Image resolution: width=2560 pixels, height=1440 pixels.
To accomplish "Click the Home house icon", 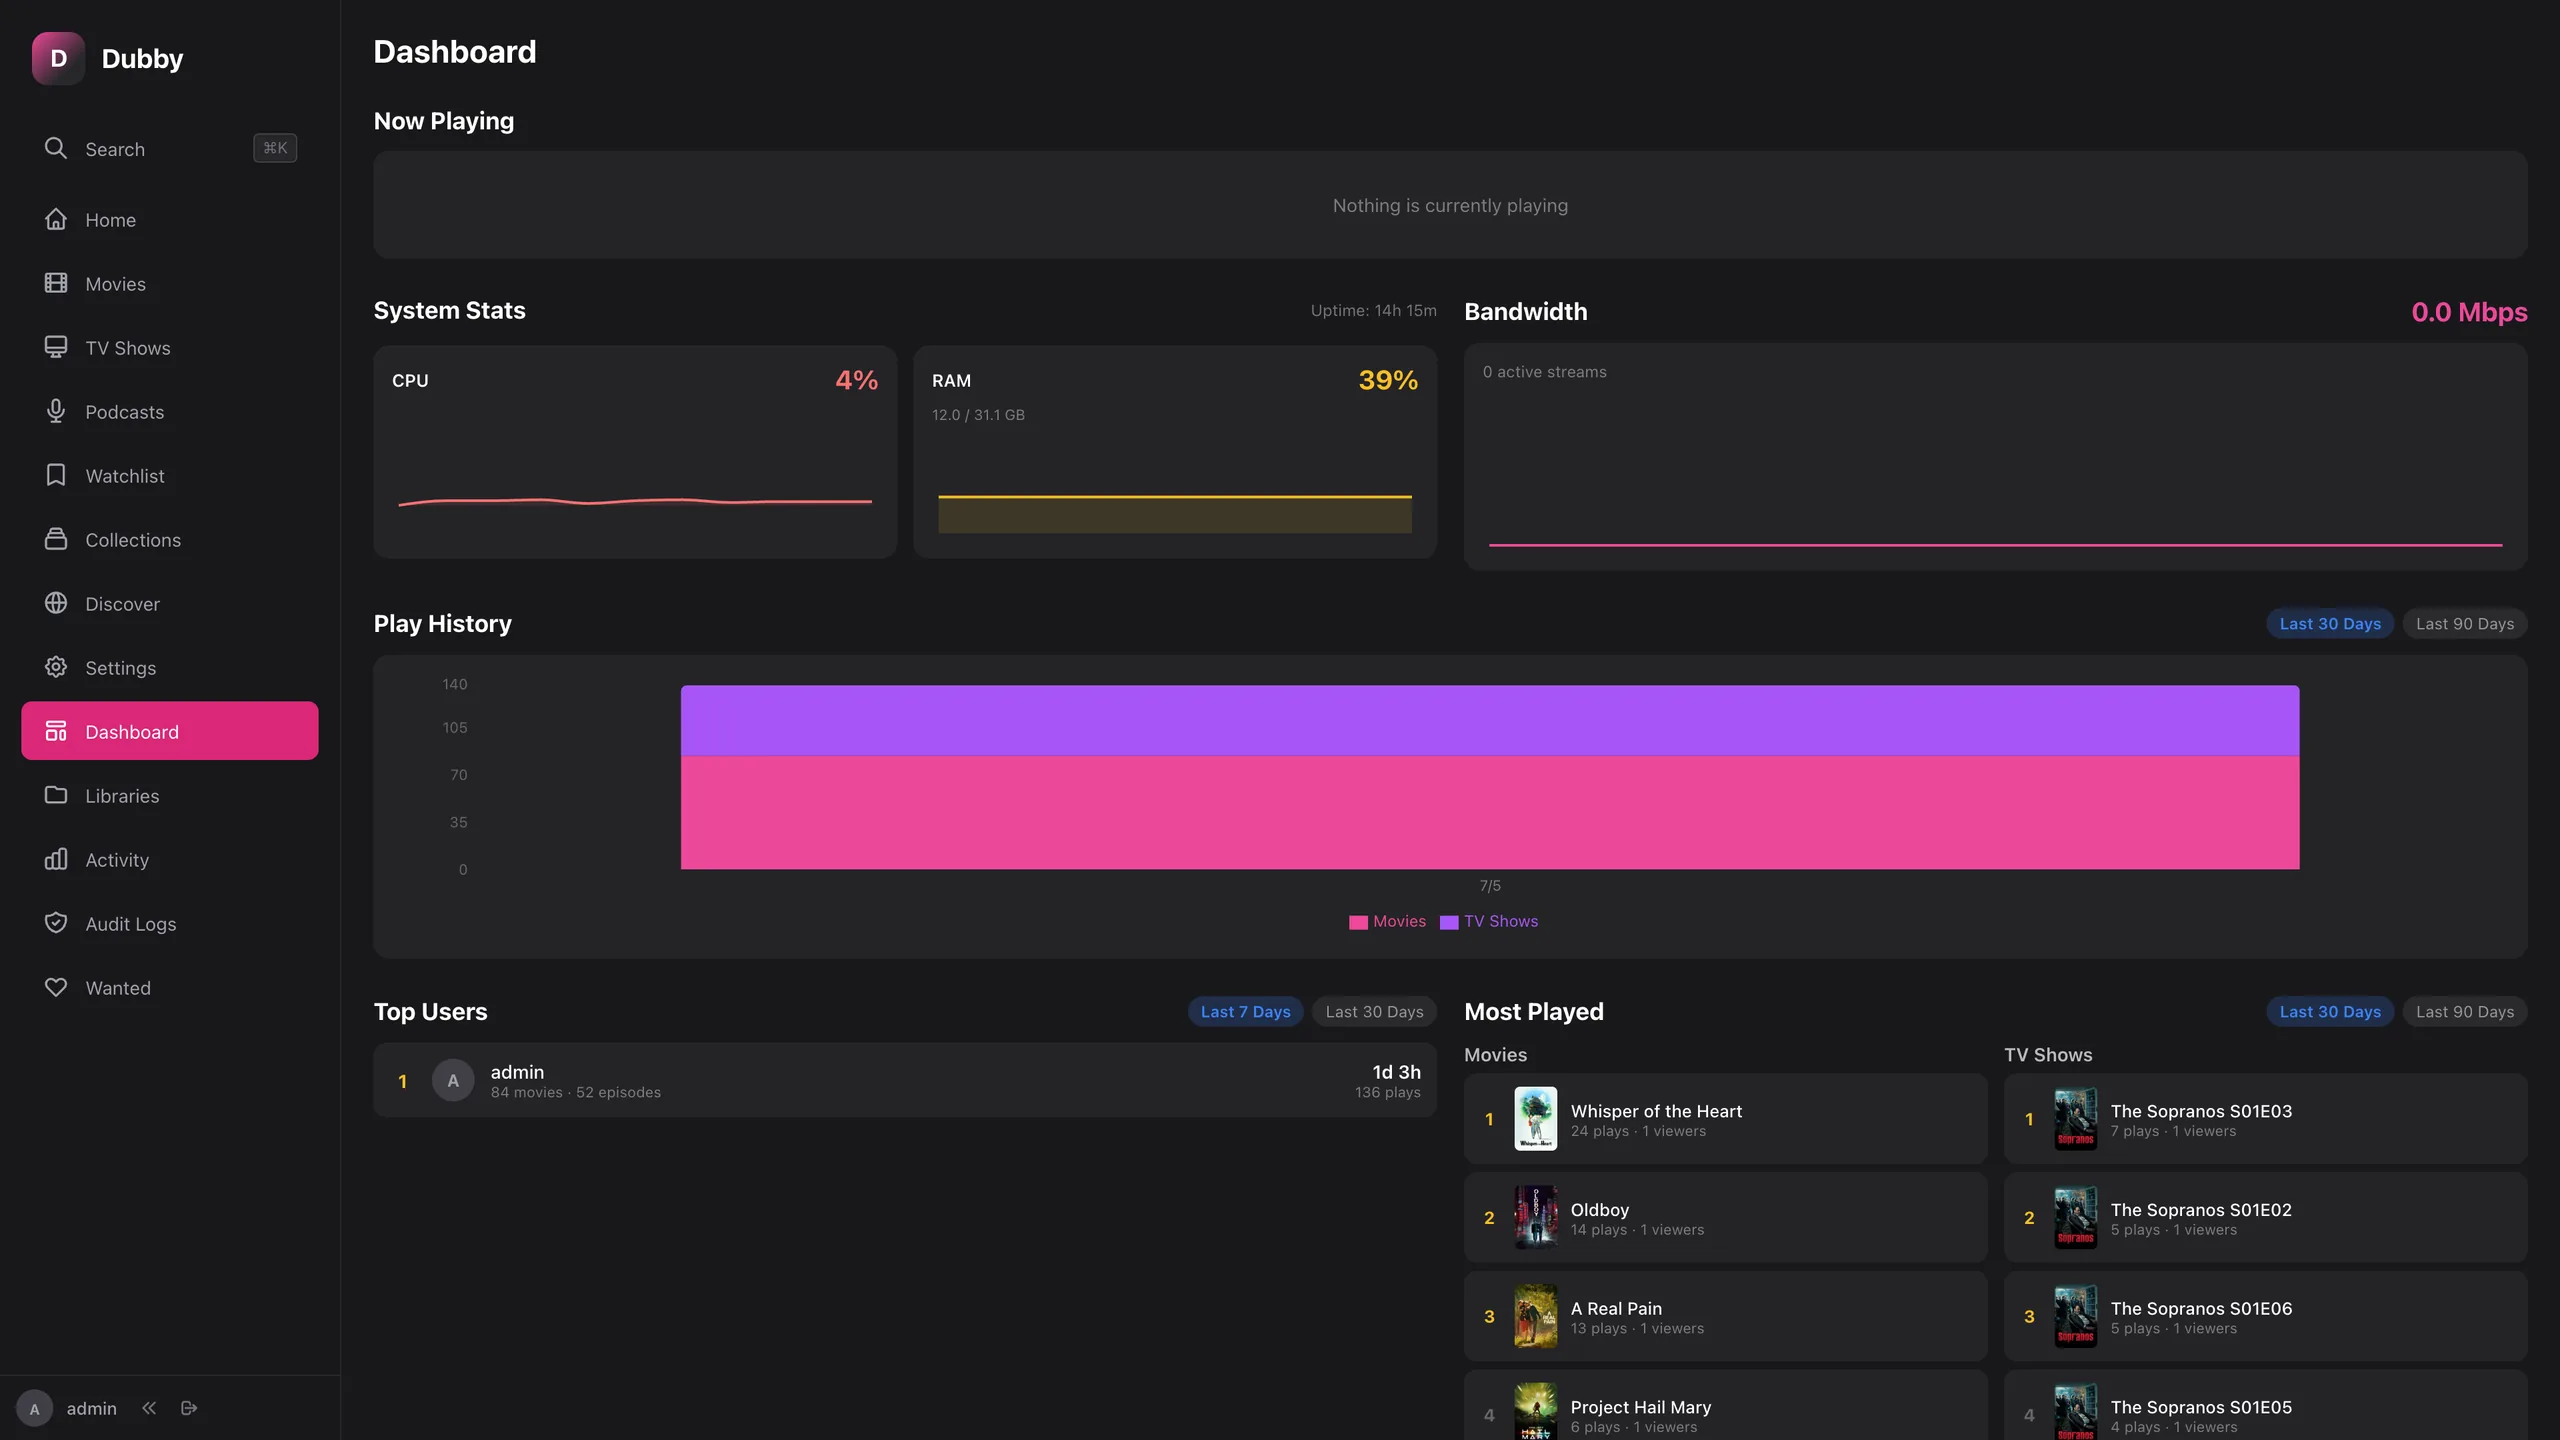I will pos(56,219).
